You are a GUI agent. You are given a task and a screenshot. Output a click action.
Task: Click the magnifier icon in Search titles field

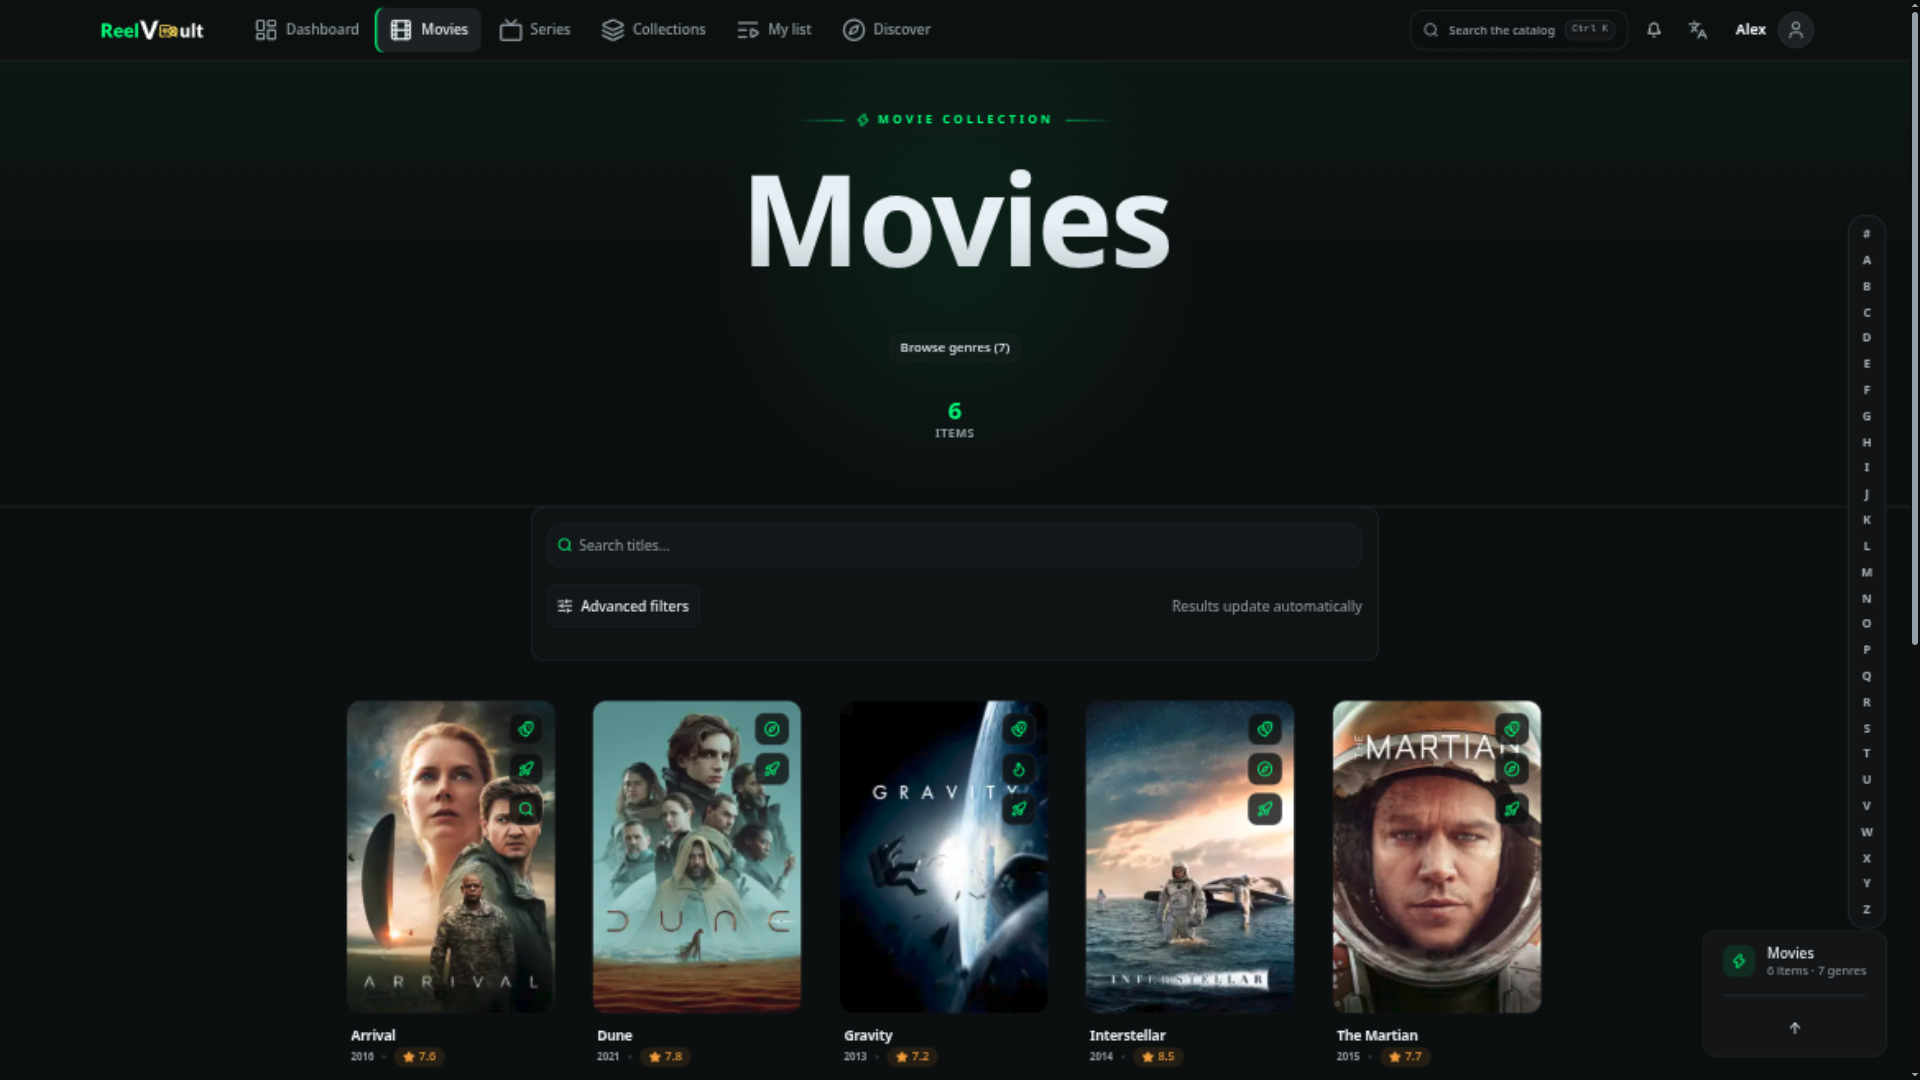click(x=565, y=545)
